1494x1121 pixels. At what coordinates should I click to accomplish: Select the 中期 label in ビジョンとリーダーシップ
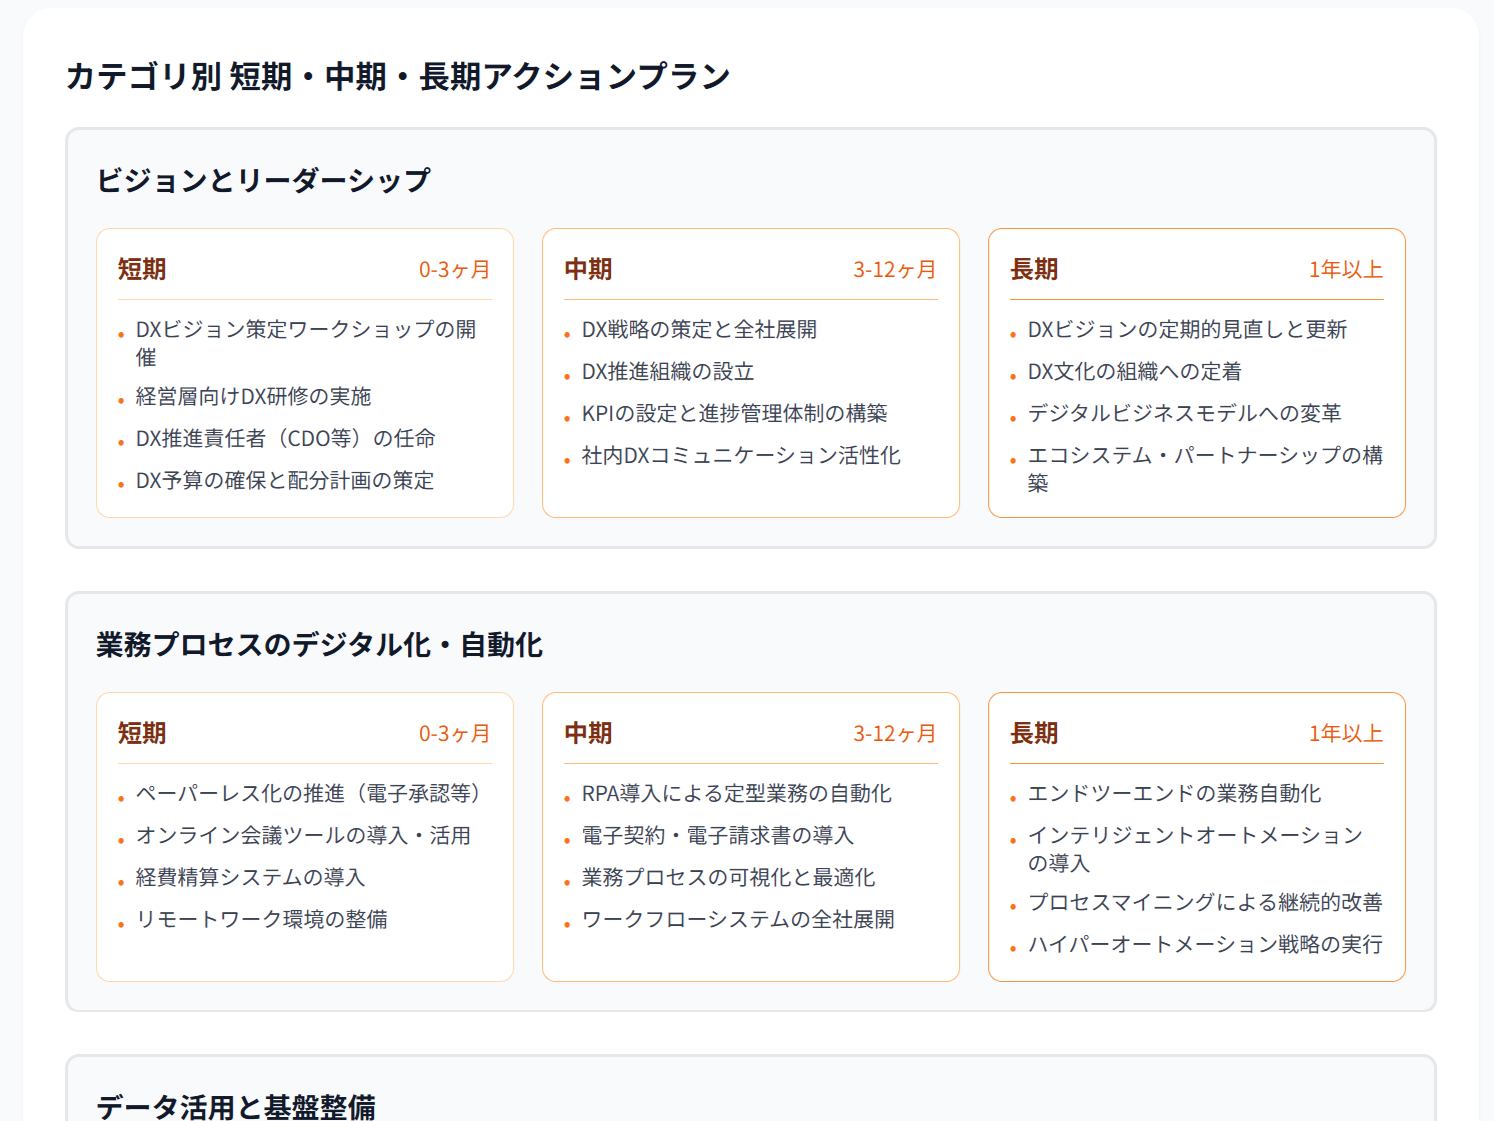[x=589, y=268]
